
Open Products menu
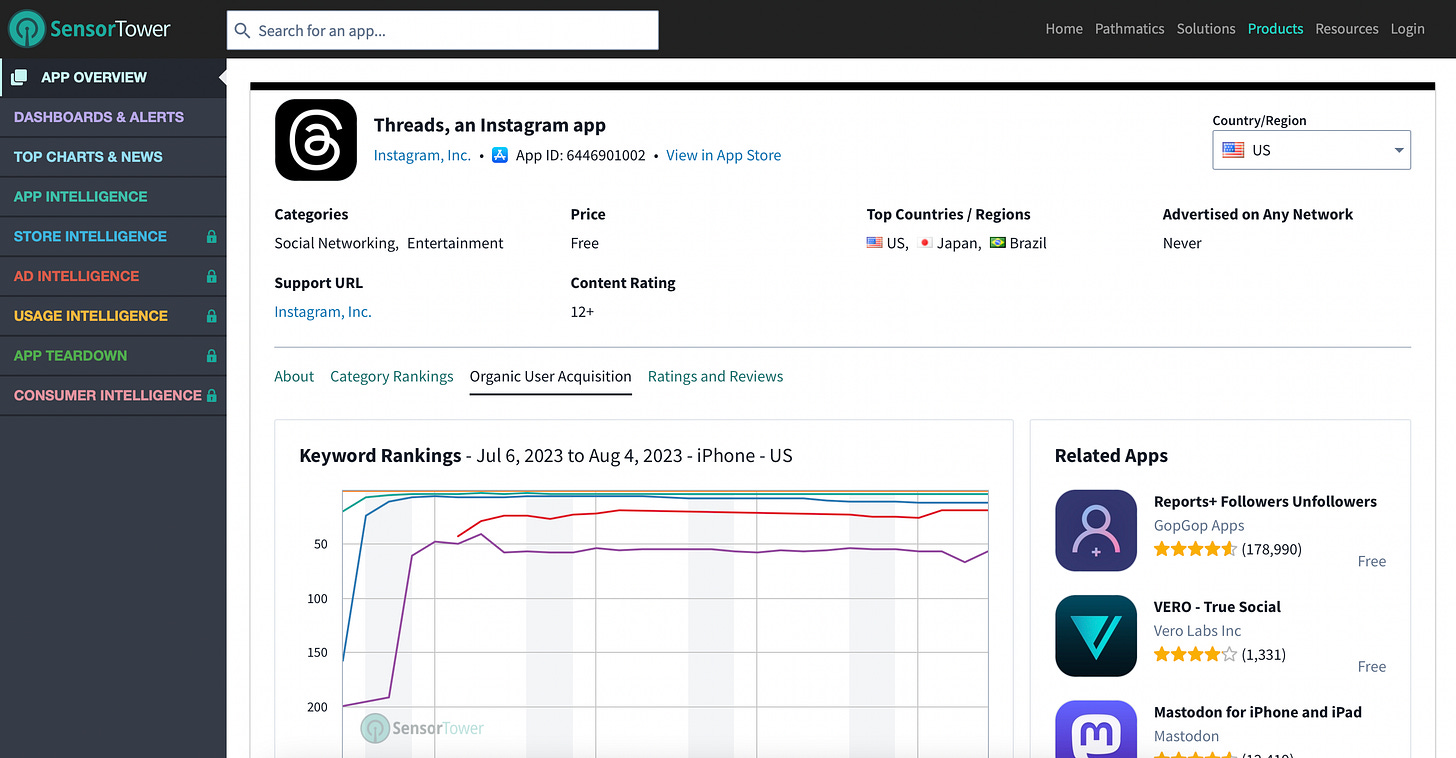click(x=1275, y=29)
